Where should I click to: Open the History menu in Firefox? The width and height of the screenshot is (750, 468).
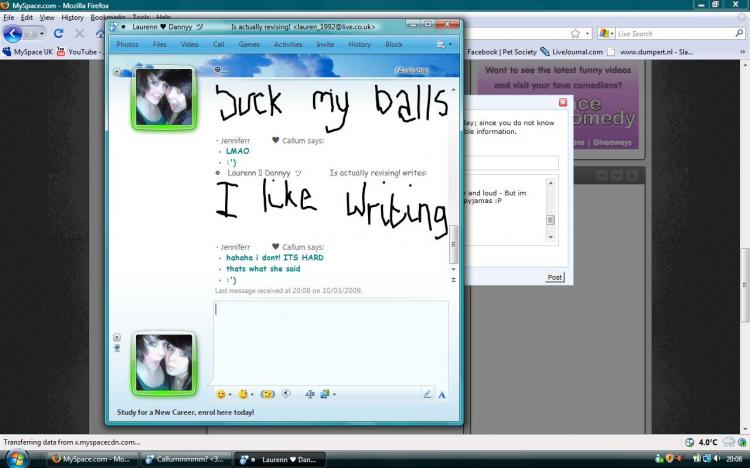point(72,17)
